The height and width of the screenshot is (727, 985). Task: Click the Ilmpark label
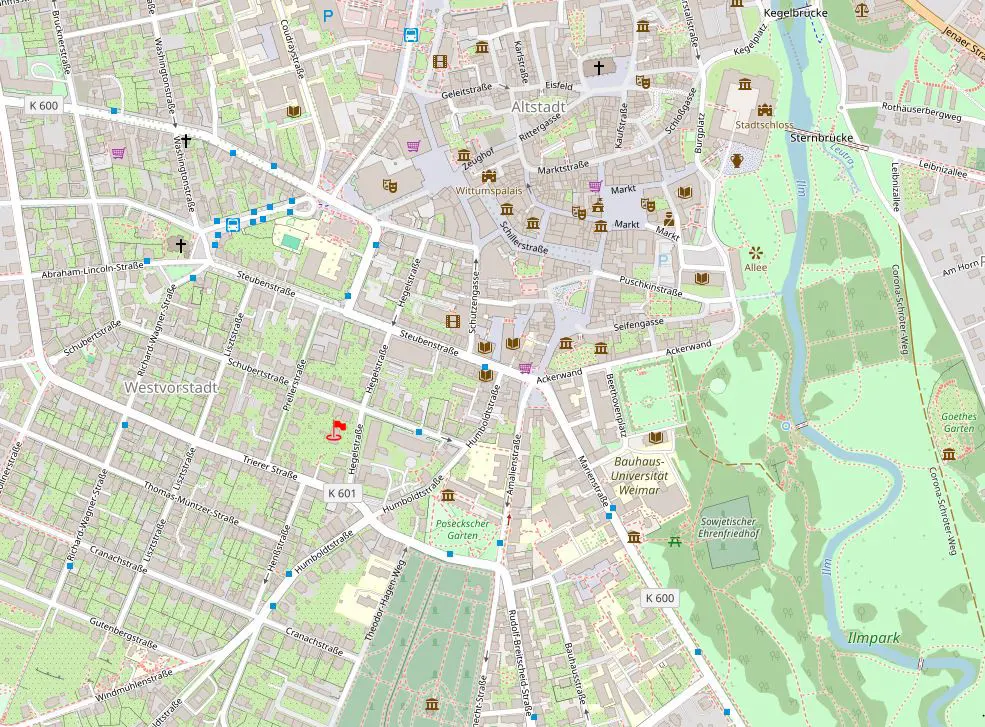coord(874,638)
